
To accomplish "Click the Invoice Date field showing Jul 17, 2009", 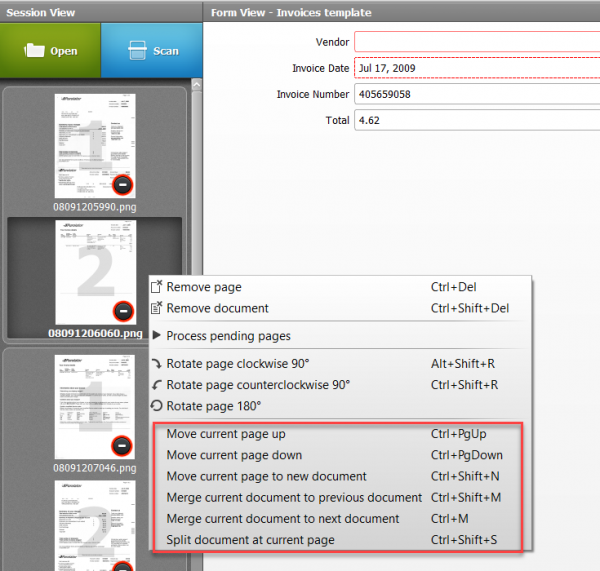I will click(x=477, y=68).
